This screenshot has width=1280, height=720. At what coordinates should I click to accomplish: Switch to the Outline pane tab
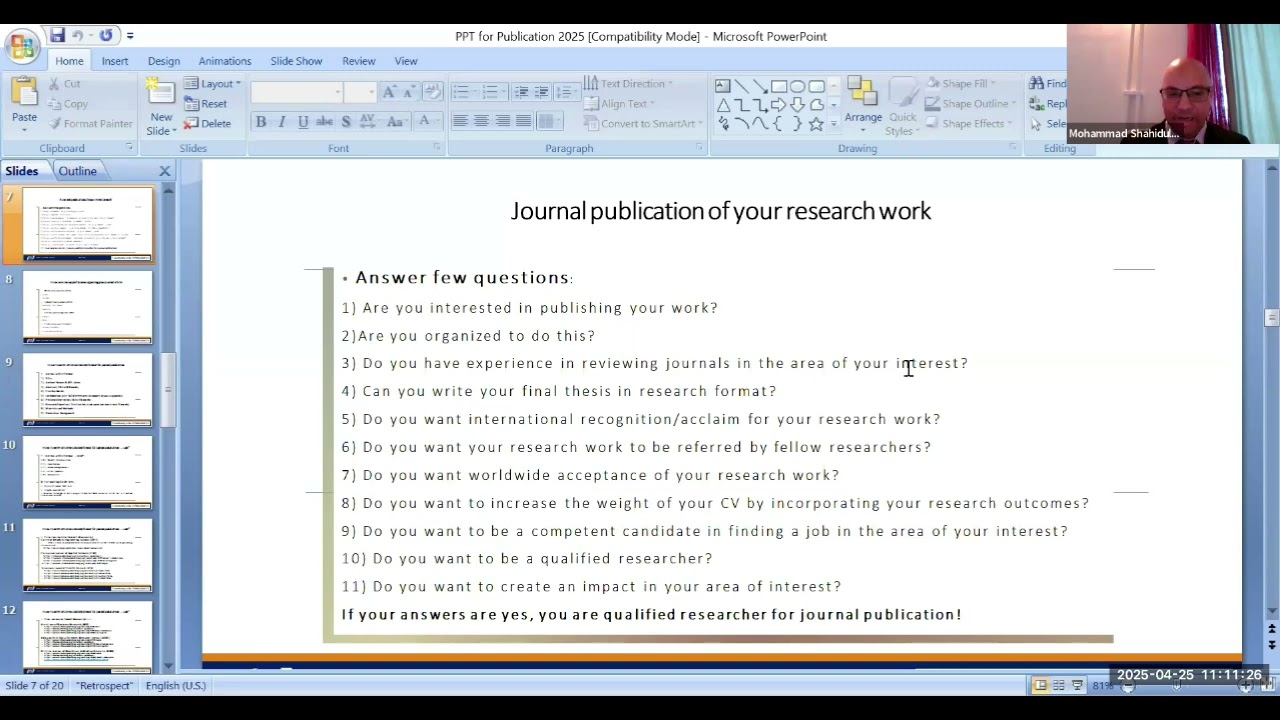[x=77, y=171]
